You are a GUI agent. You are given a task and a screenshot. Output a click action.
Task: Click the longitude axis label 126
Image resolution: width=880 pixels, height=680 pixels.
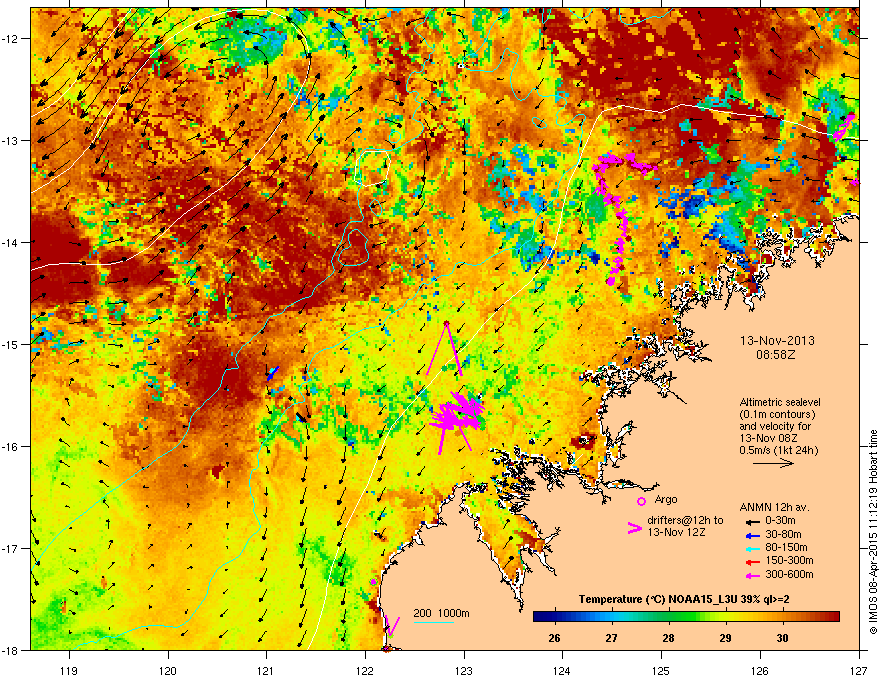coord(759,670)
